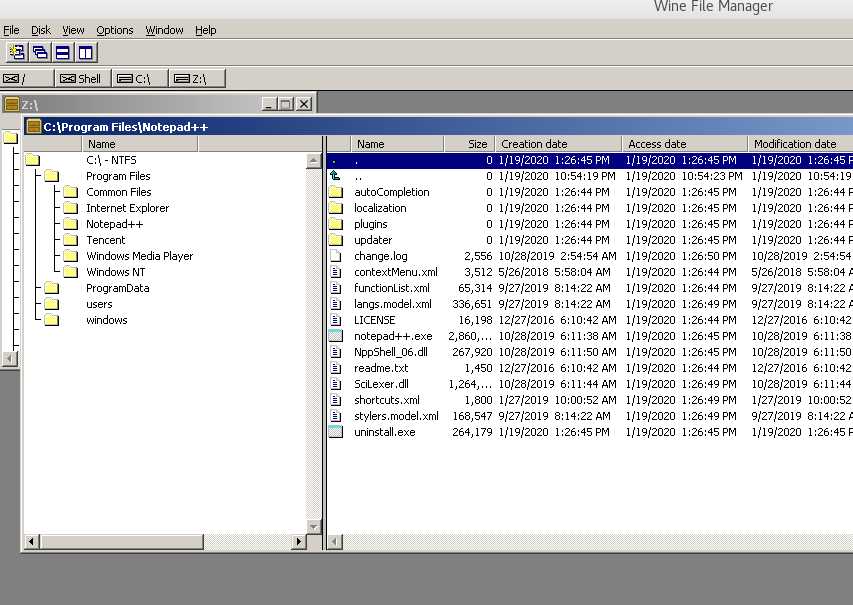Select the root '/' drive button

coord(27,79)
